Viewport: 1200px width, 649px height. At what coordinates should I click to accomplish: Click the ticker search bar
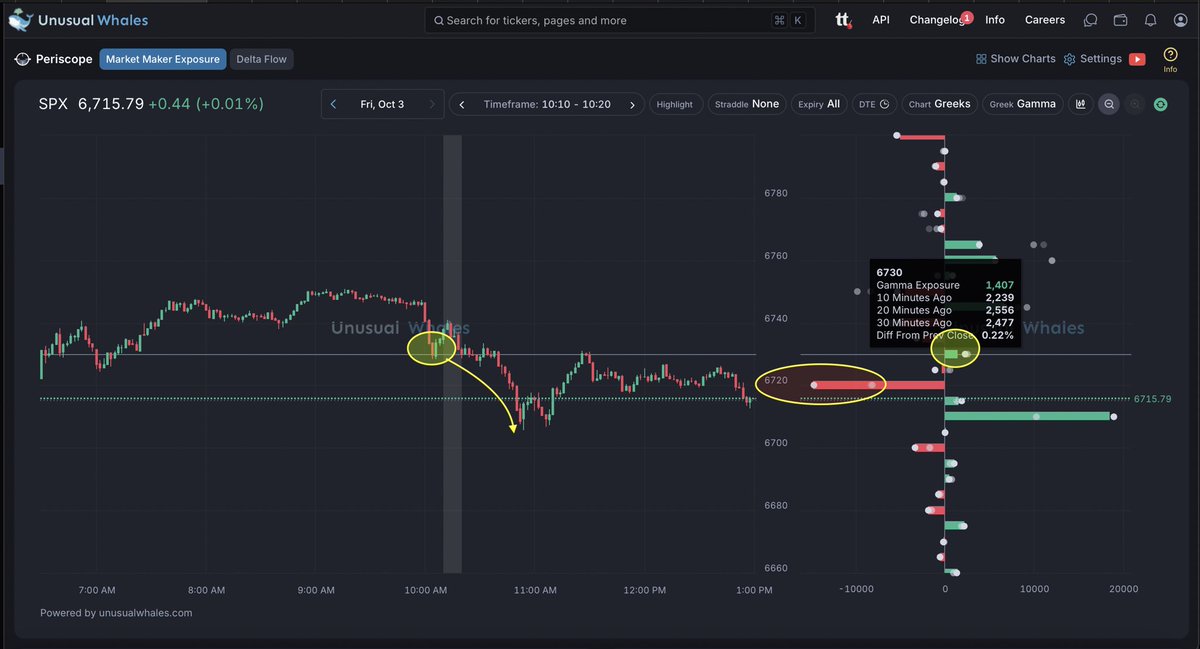coord(618,19)
